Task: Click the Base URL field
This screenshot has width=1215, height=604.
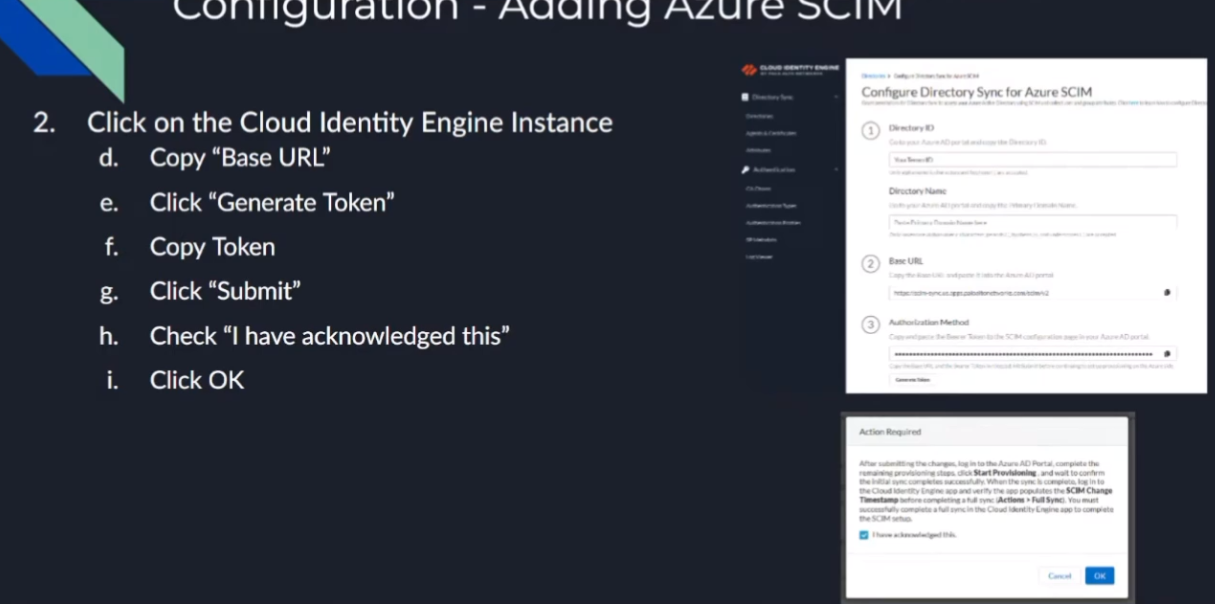Action: click(1033, 293)
